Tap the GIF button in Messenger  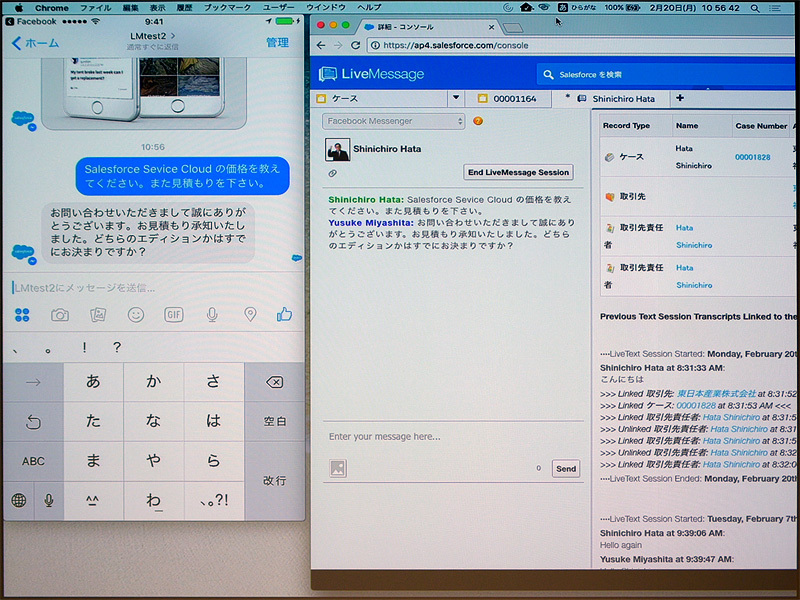(x=173, y=315)
